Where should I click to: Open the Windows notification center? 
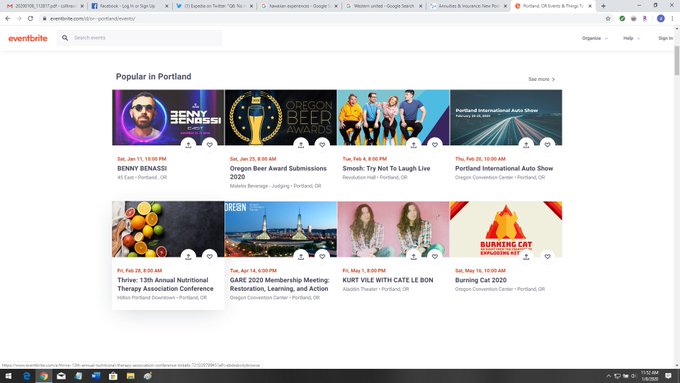pos(668,376)
